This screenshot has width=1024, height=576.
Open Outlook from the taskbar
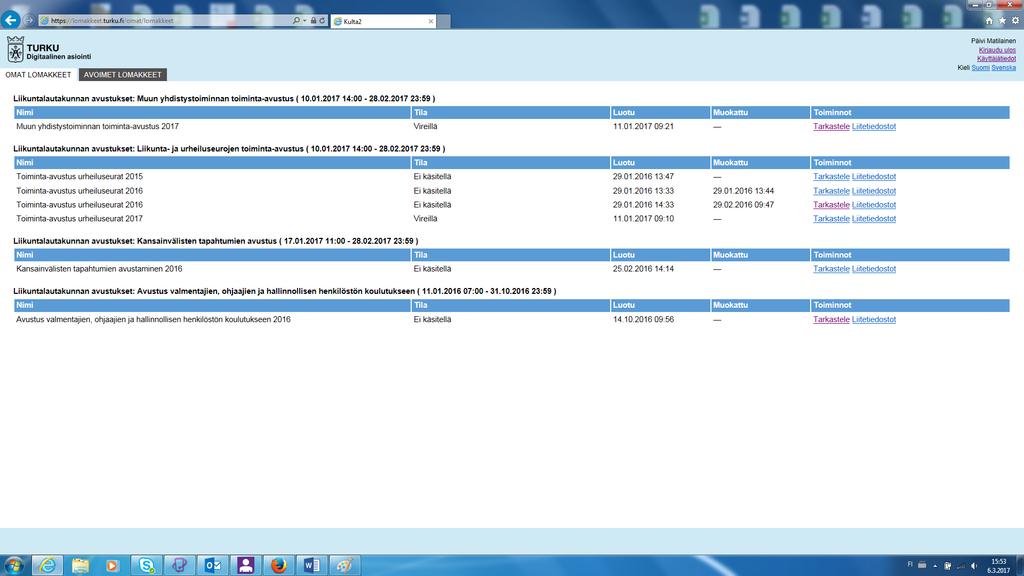212,566
